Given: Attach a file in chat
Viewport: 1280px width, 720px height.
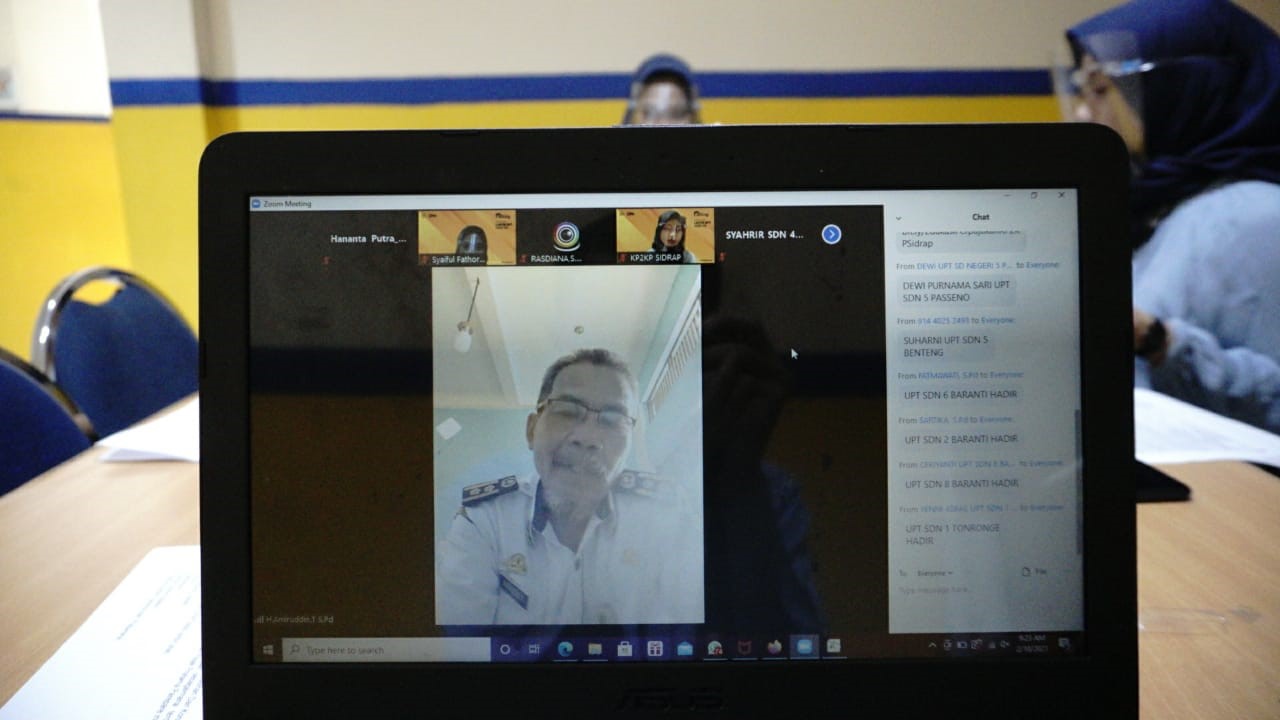Looking at the screenshot, I should pyautogui.click(x=1033, y=572).
